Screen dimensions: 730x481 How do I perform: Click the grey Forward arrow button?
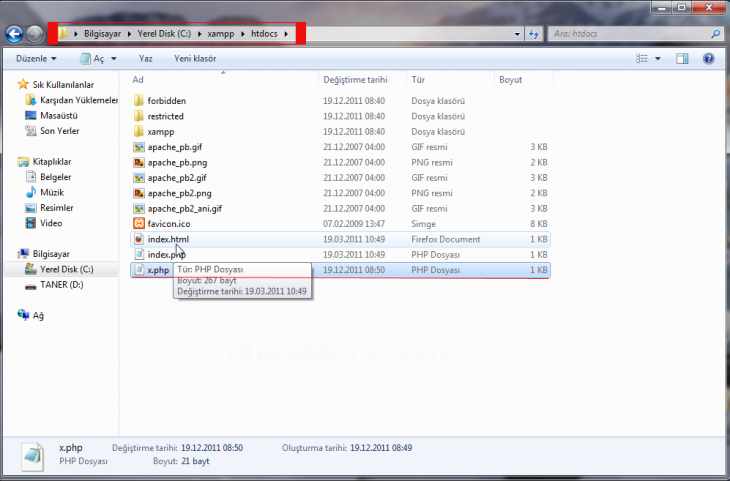34,34
